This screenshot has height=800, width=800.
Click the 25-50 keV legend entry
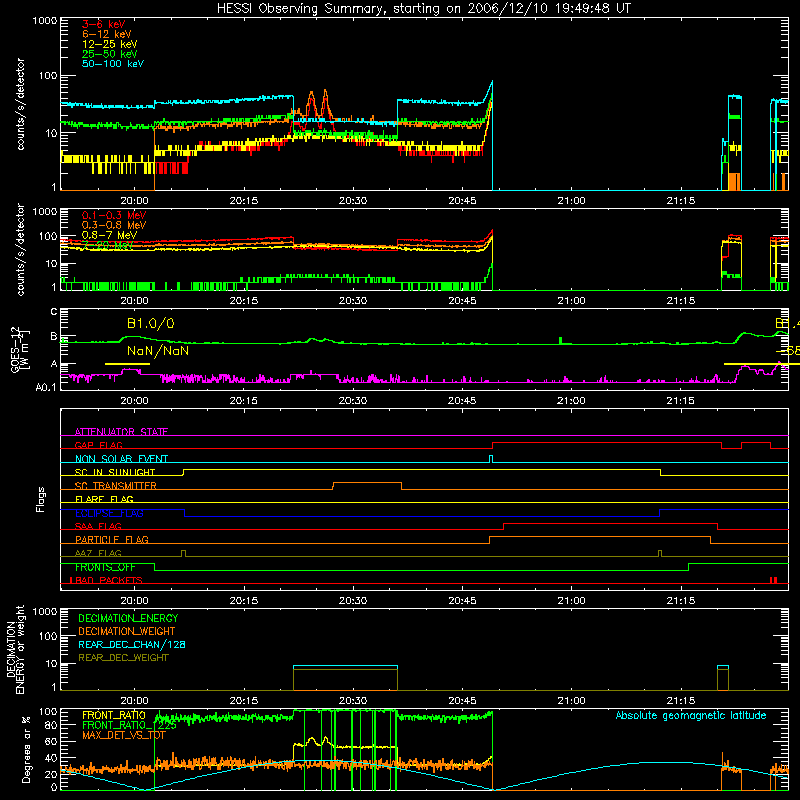pos(110,54)
